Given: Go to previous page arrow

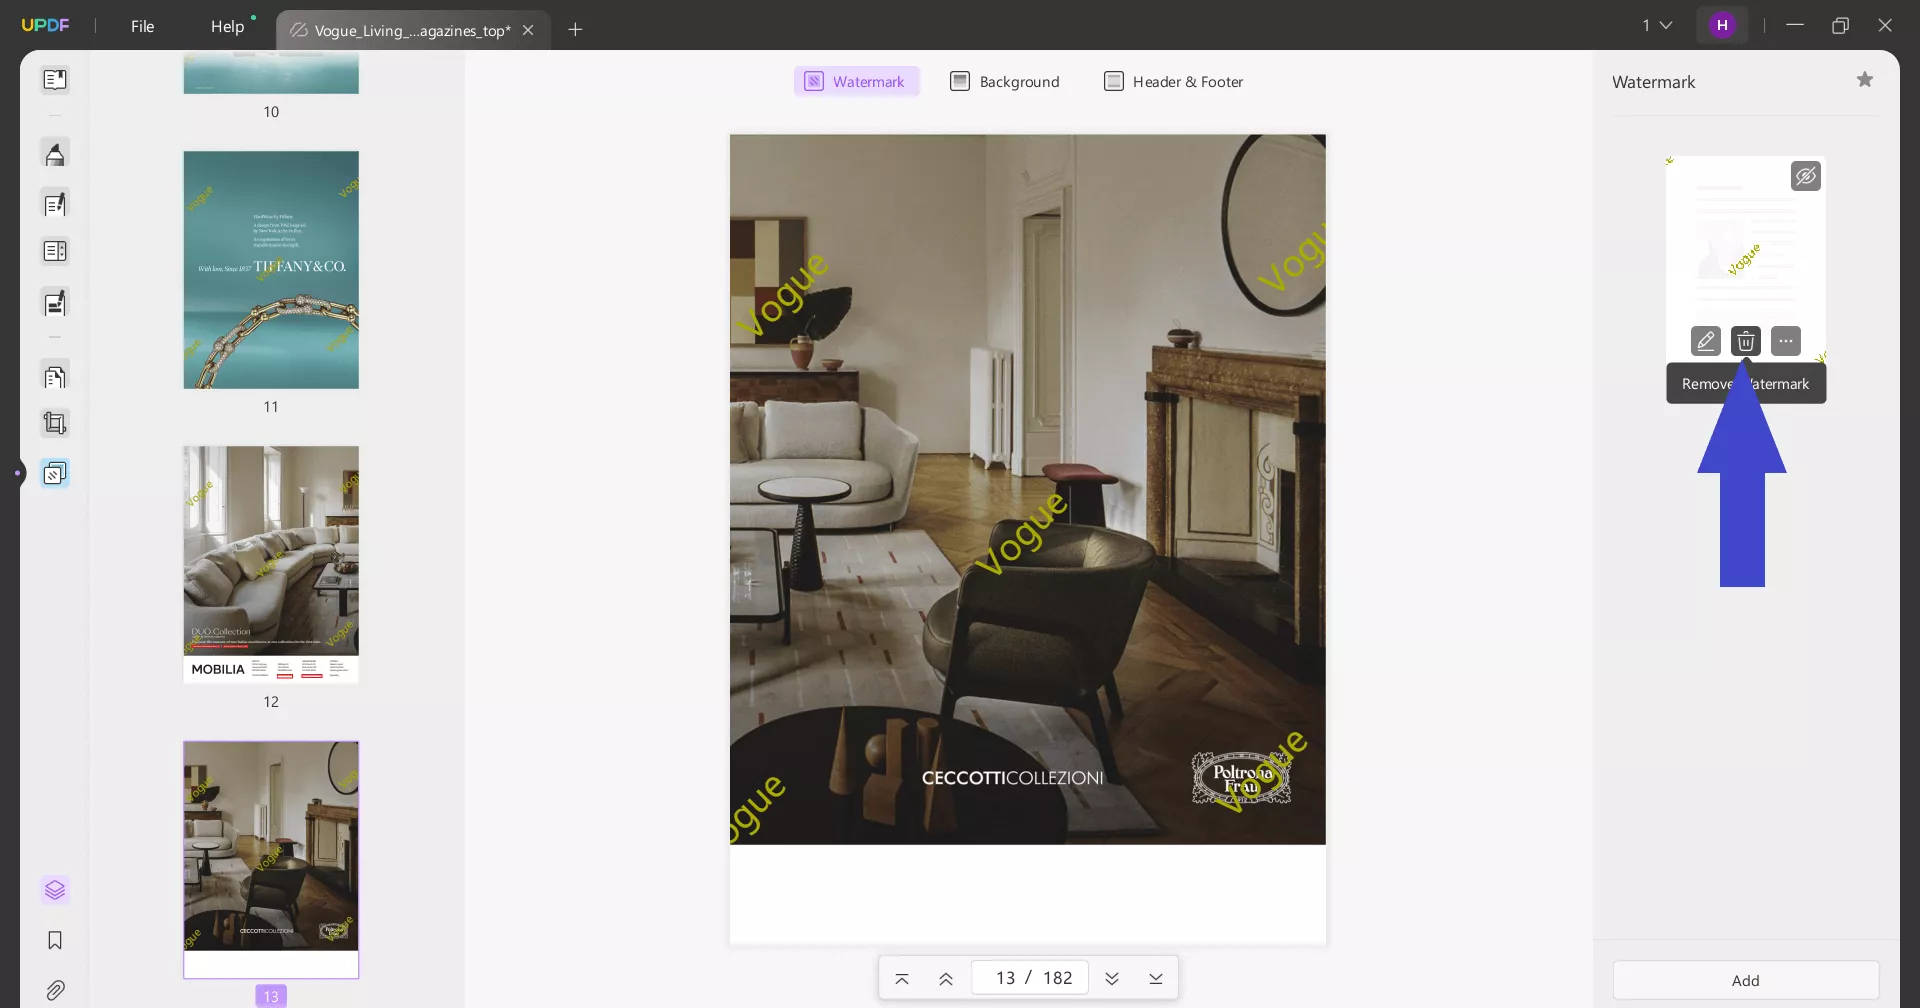Looking at the screenshot, I should pyautogui.click(x=946, y=978).
